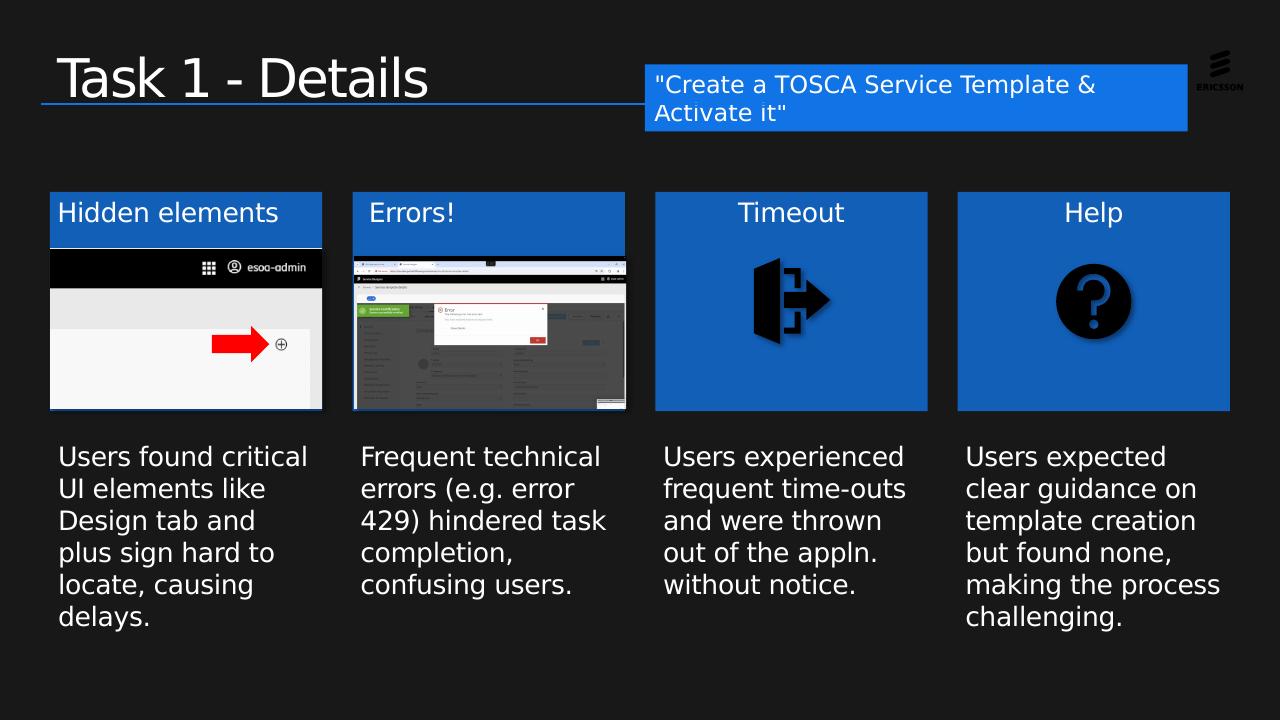1281x720 pixels.
Task: Open the apps grid icon beside esoa-admin
Action: click(x=209, y=268)
